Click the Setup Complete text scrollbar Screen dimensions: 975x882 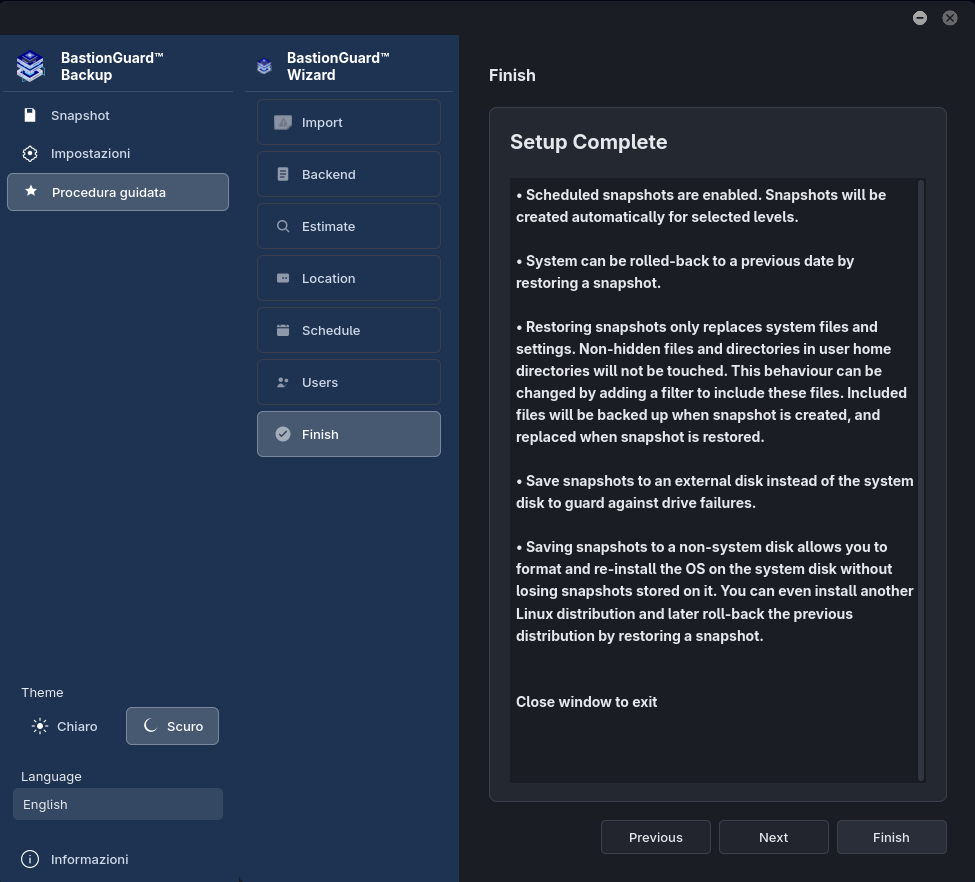pos(921,480)
